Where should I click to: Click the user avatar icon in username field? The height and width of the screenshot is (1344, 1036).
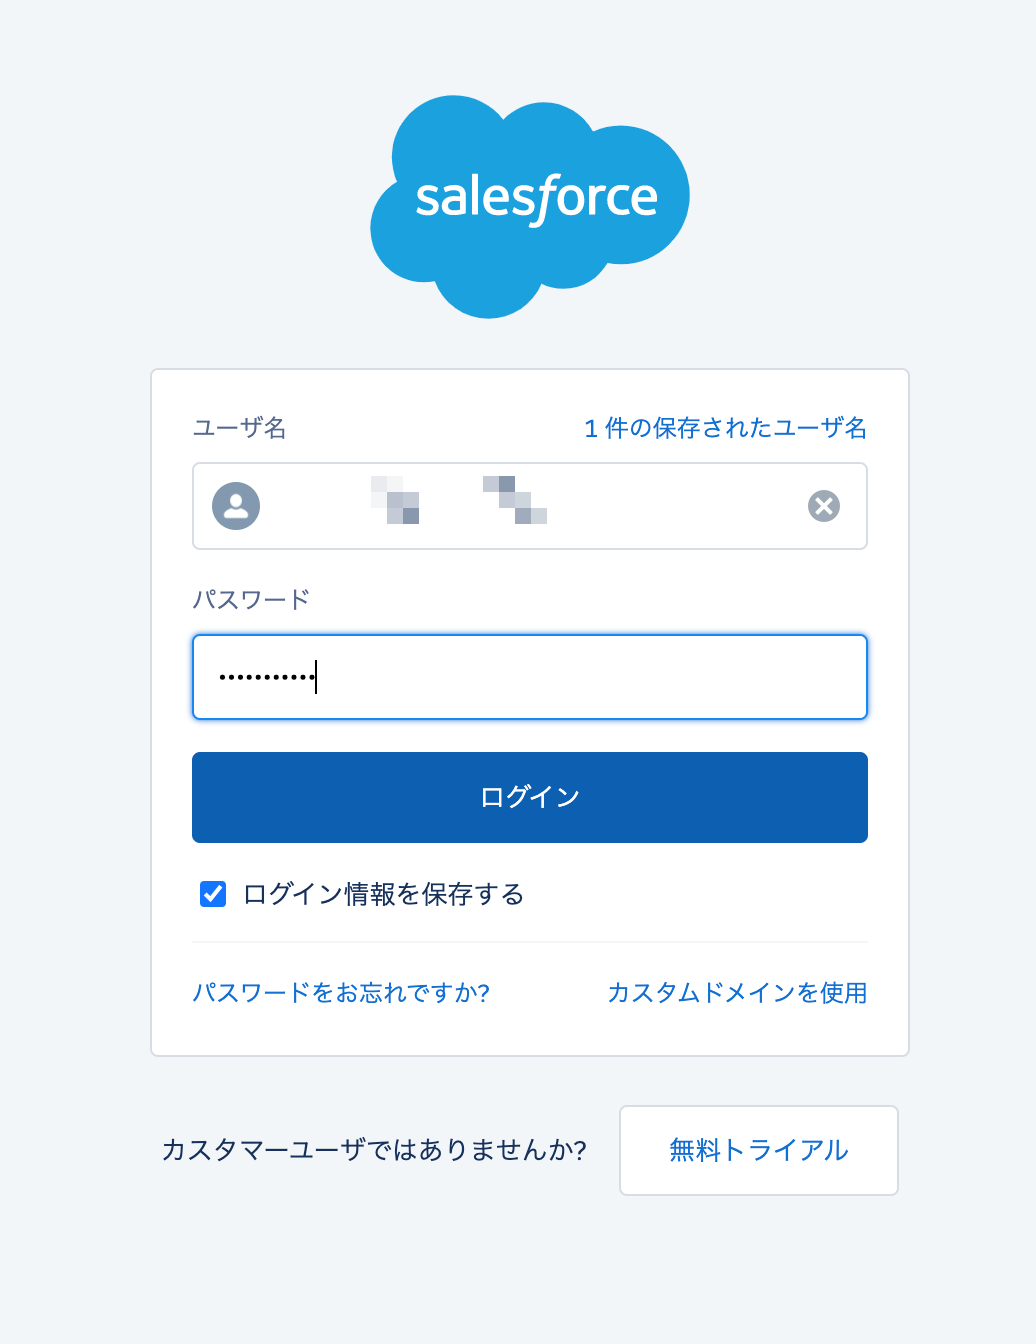(x=236, y=506)
